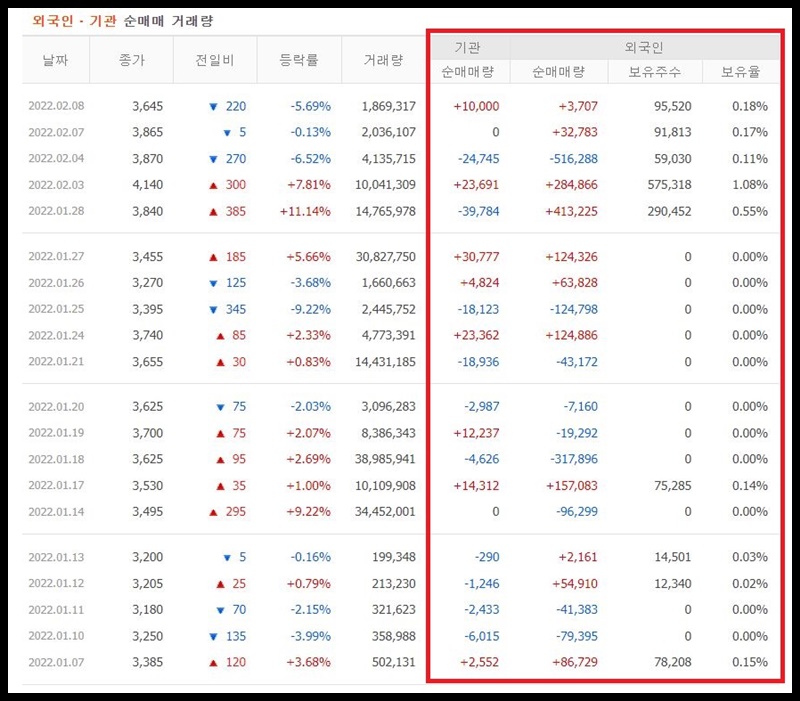Click closing price 4,140
Viewport: 800px width, 701px height.
pyautogui.click(x=147, y=185)
